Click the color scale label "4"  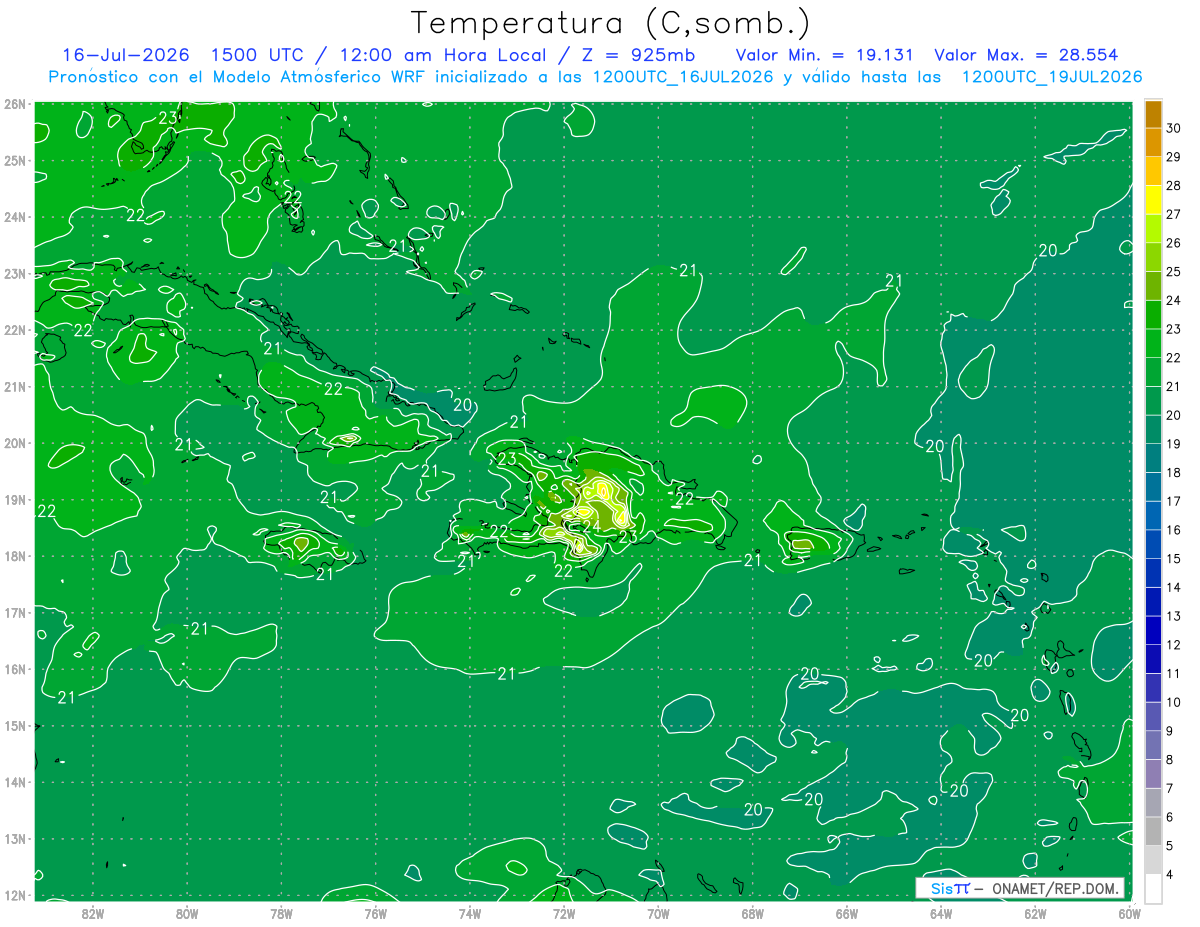pyautogui.click(x=1169, y=874)
